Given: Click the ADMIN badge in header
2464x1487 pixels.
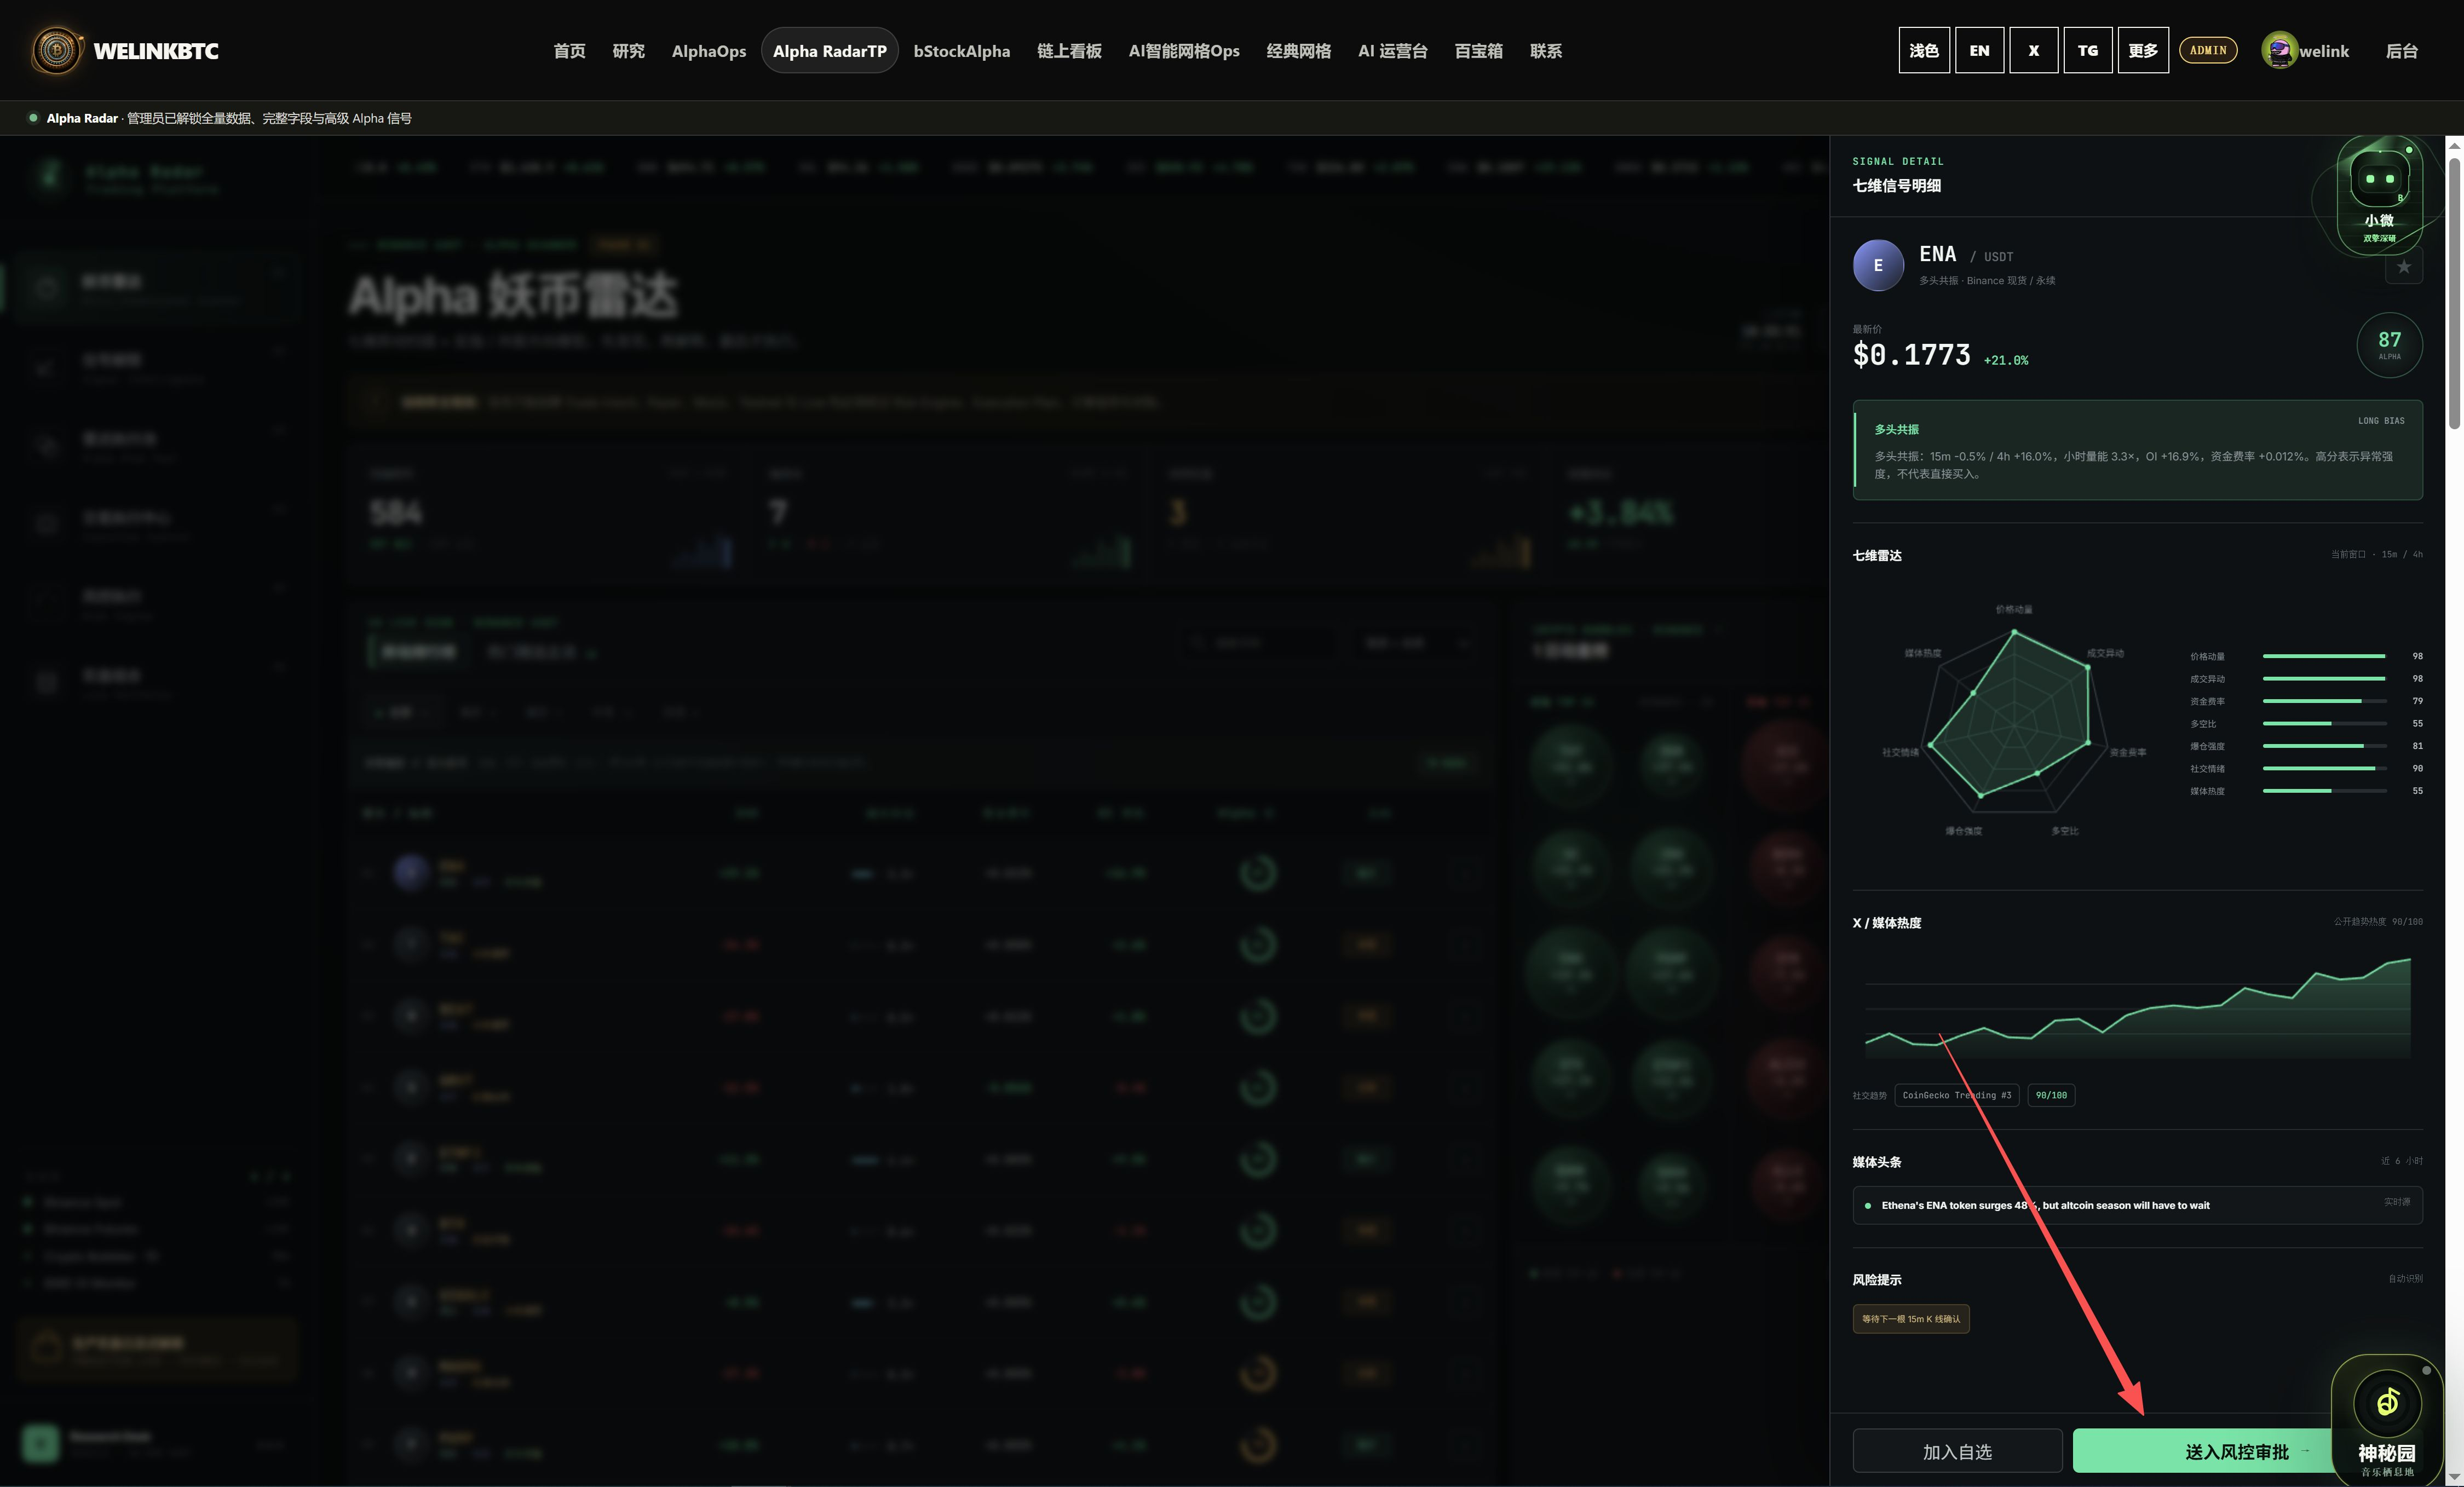Looking at the screenshot, I should tap(2208, 50).
